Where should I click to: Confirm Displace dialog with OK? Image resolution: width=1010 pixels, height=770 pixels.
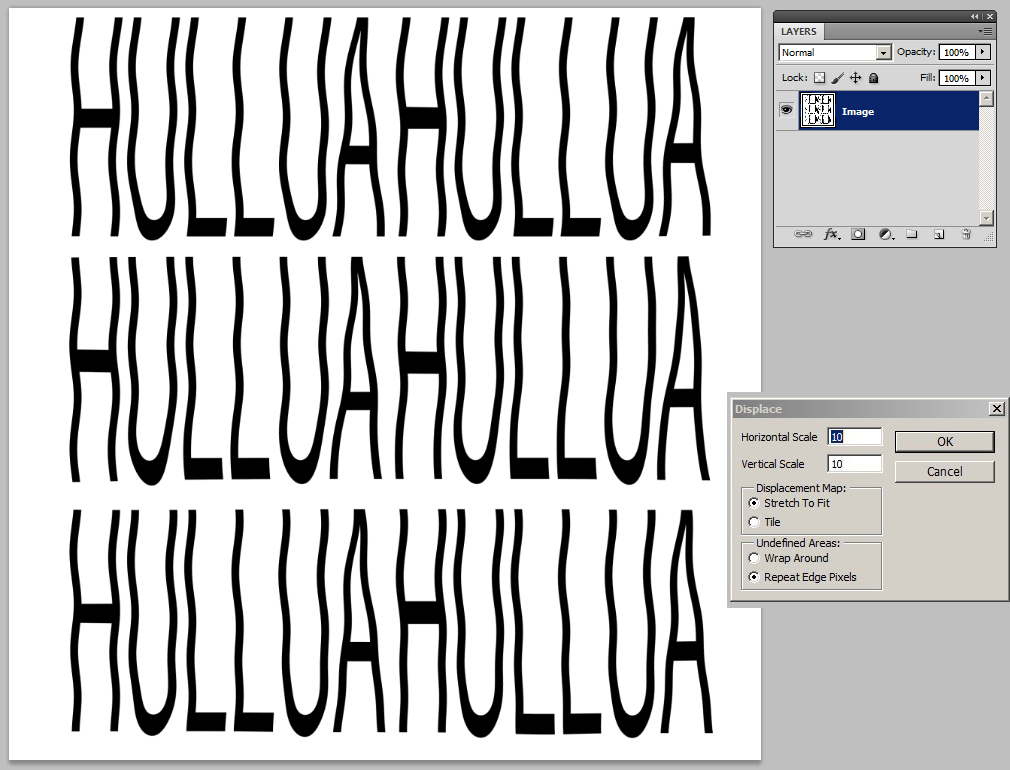coord(945,441)
